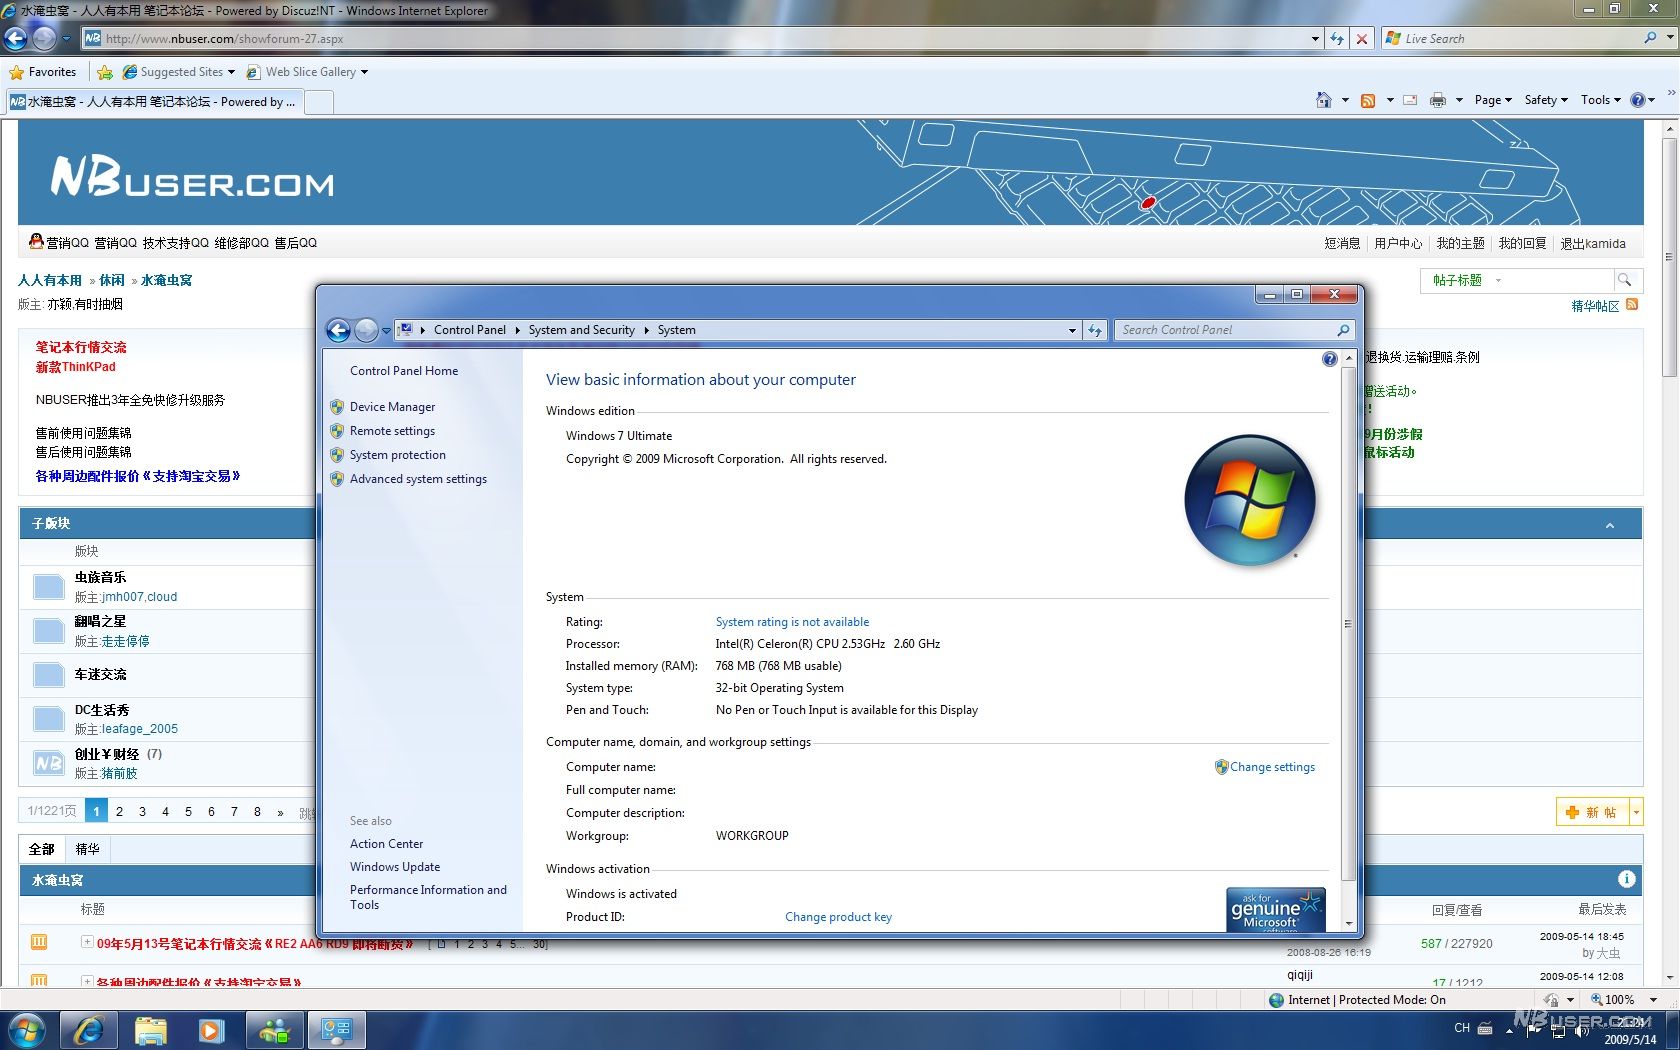
Task: Stop loading with the red X button
Action: coord(1361,38)
